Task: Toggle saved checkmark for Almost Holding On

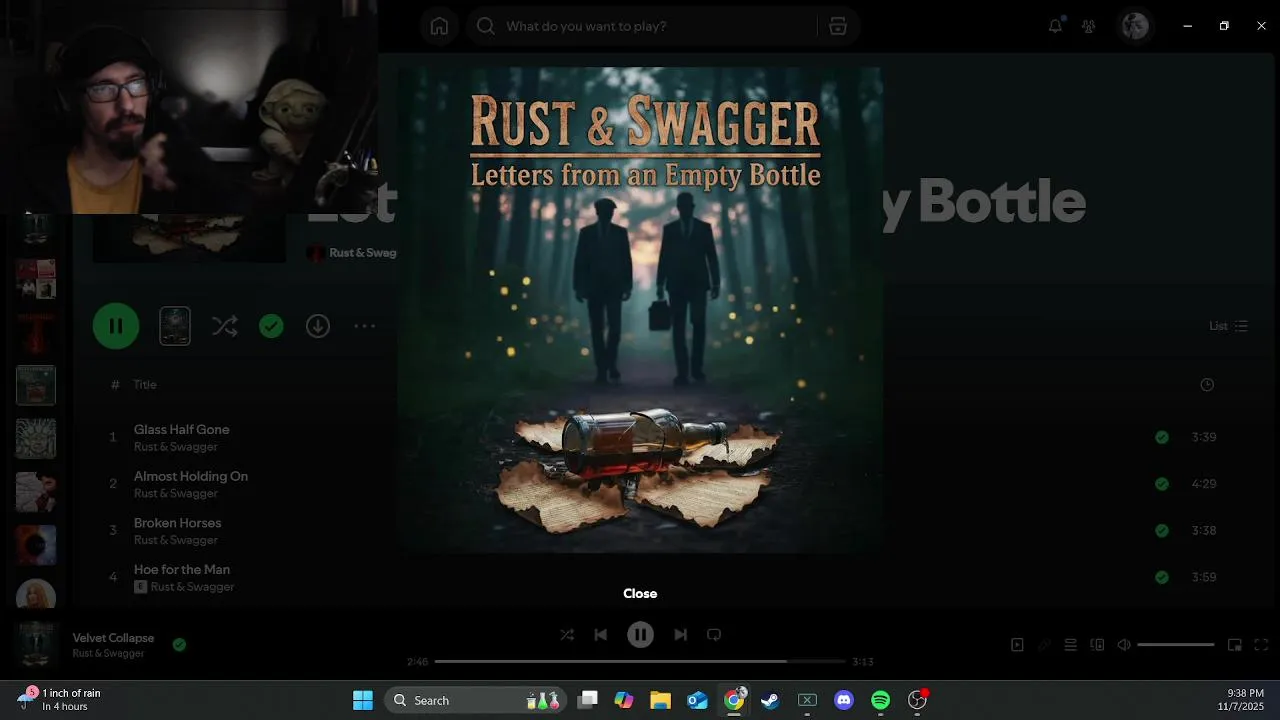Action: tap(1162, 484)
